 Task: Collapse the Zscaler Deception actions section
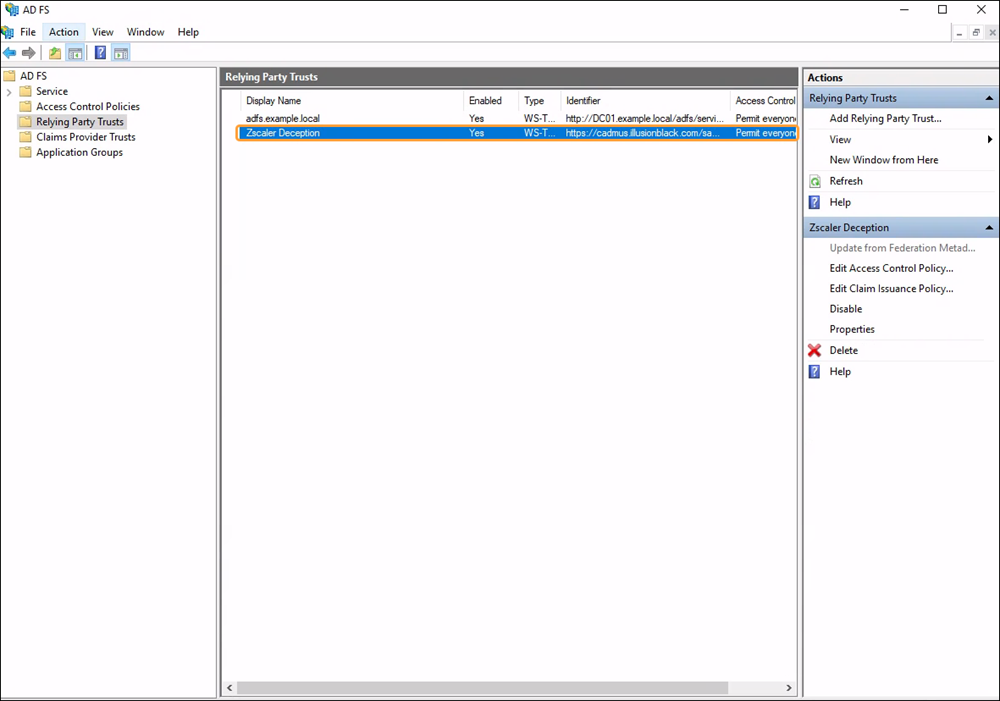click(x=988, y=227)
